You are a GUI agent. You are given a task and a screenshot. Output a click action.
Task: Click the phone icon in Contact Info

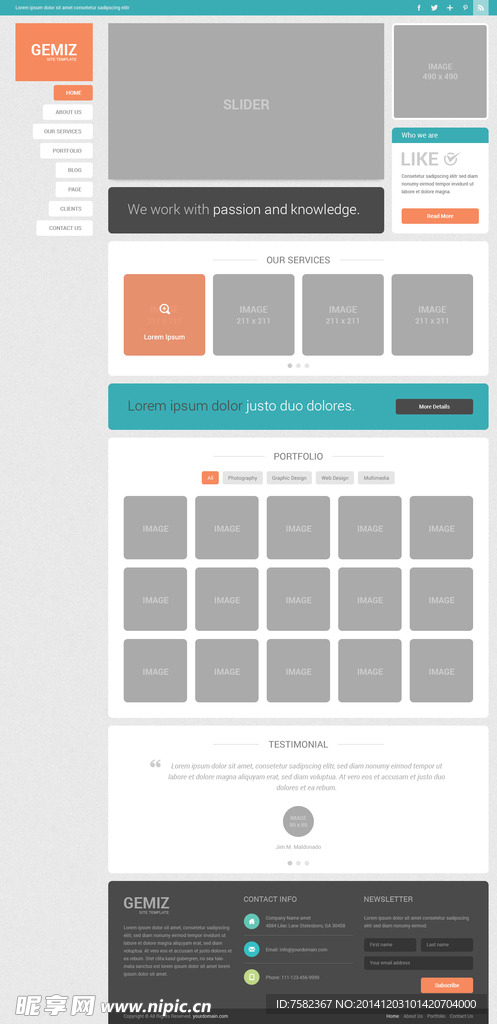pos(251,977)
